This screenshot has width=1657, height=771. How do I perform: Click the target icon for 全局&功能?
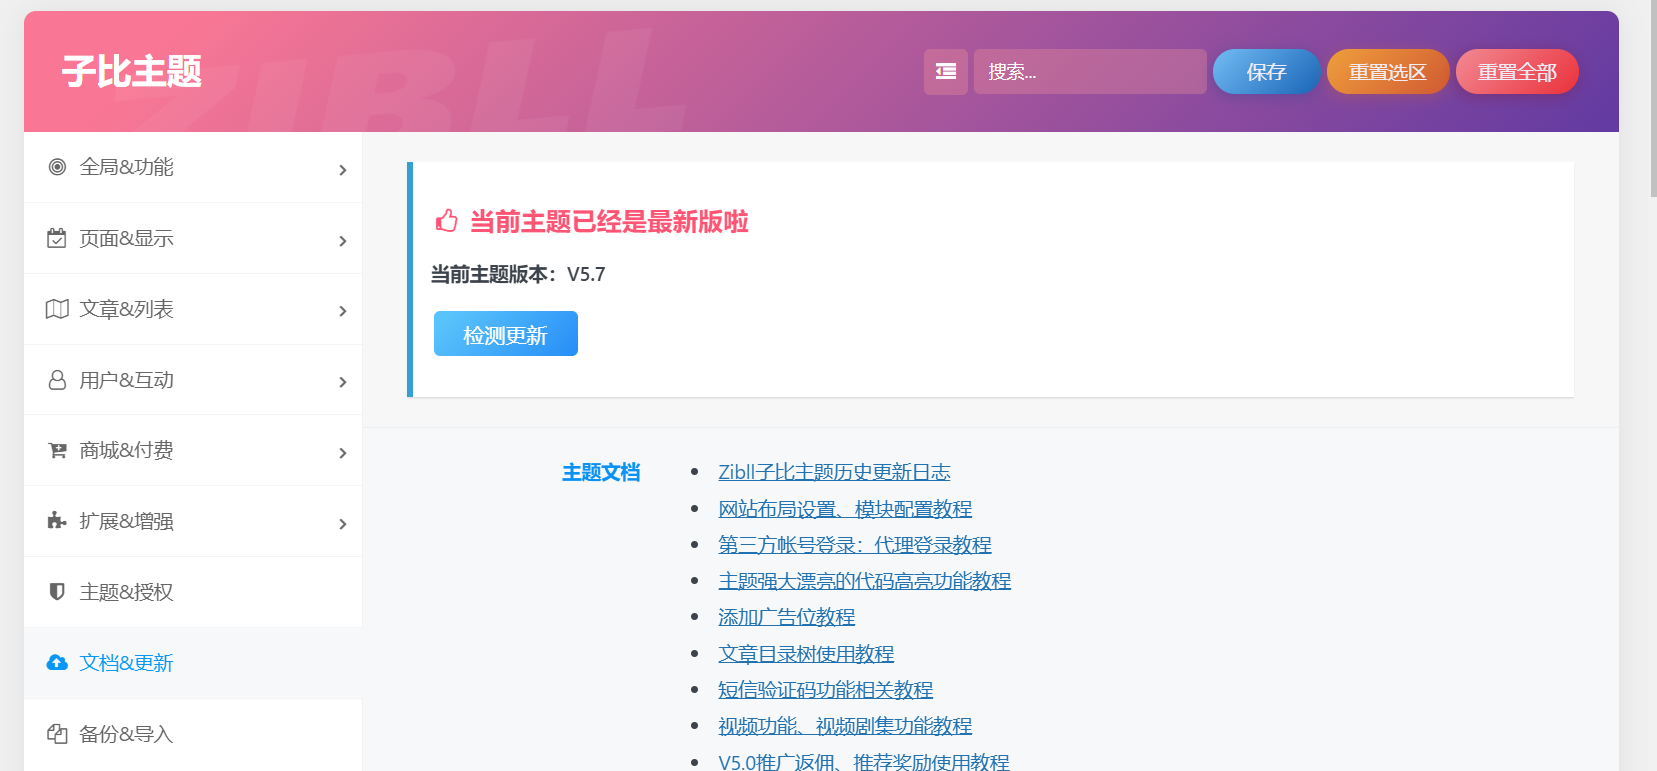(x=57, y=167)
